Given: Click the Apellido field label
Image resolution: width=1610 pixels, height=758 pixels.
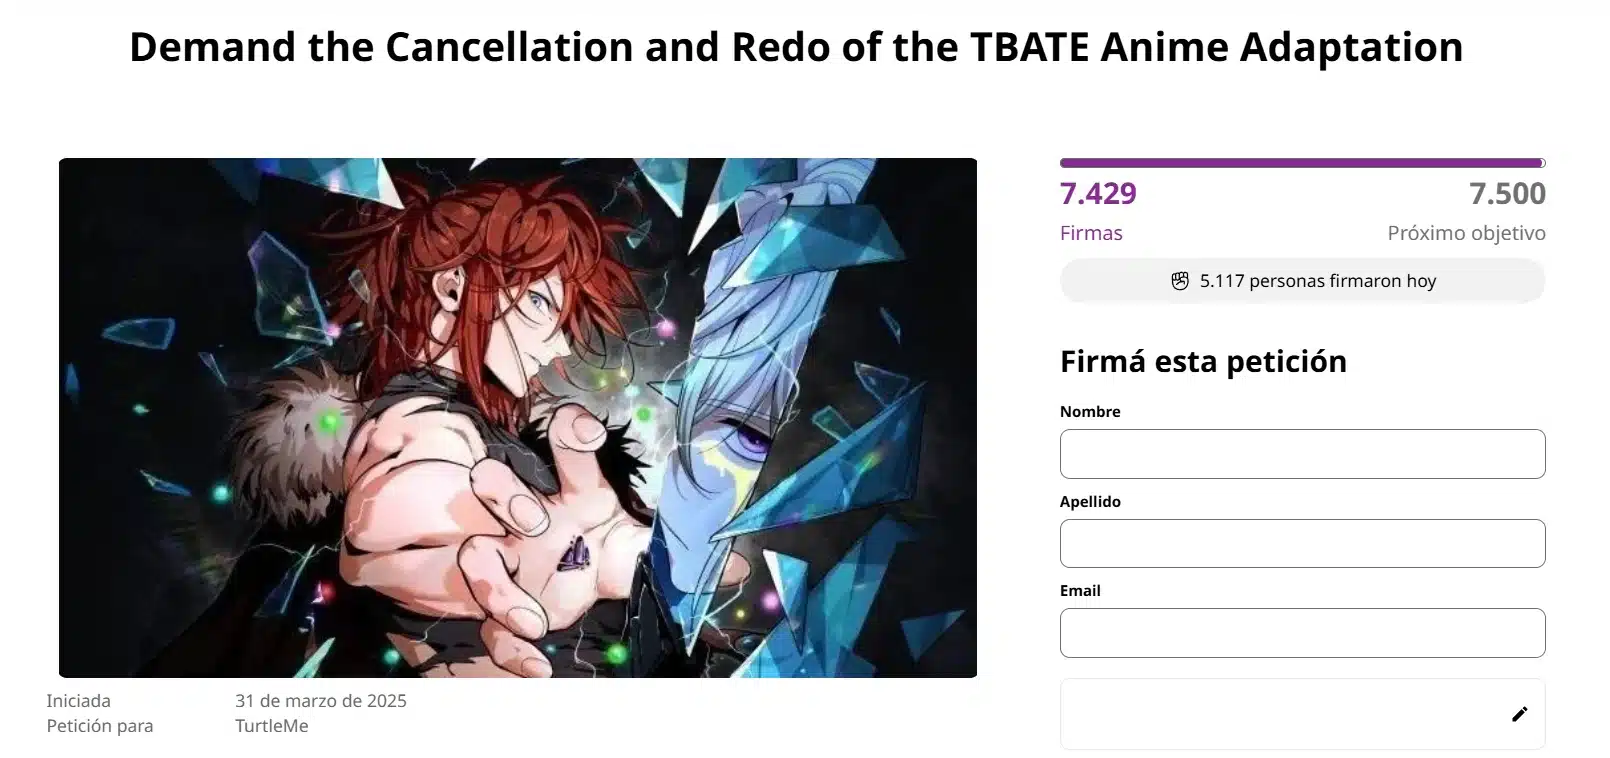Looking at the screenshot, I should [1090, 501].
